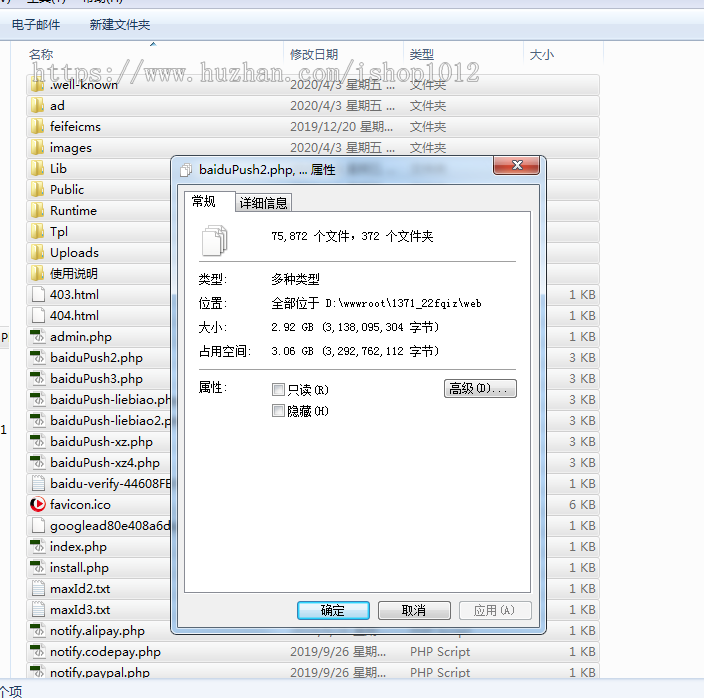Select the baiduPush-liebiao.php file name
Image resolution: width=704 pixels, height=698 pixels.
click(x=110, y=399)
